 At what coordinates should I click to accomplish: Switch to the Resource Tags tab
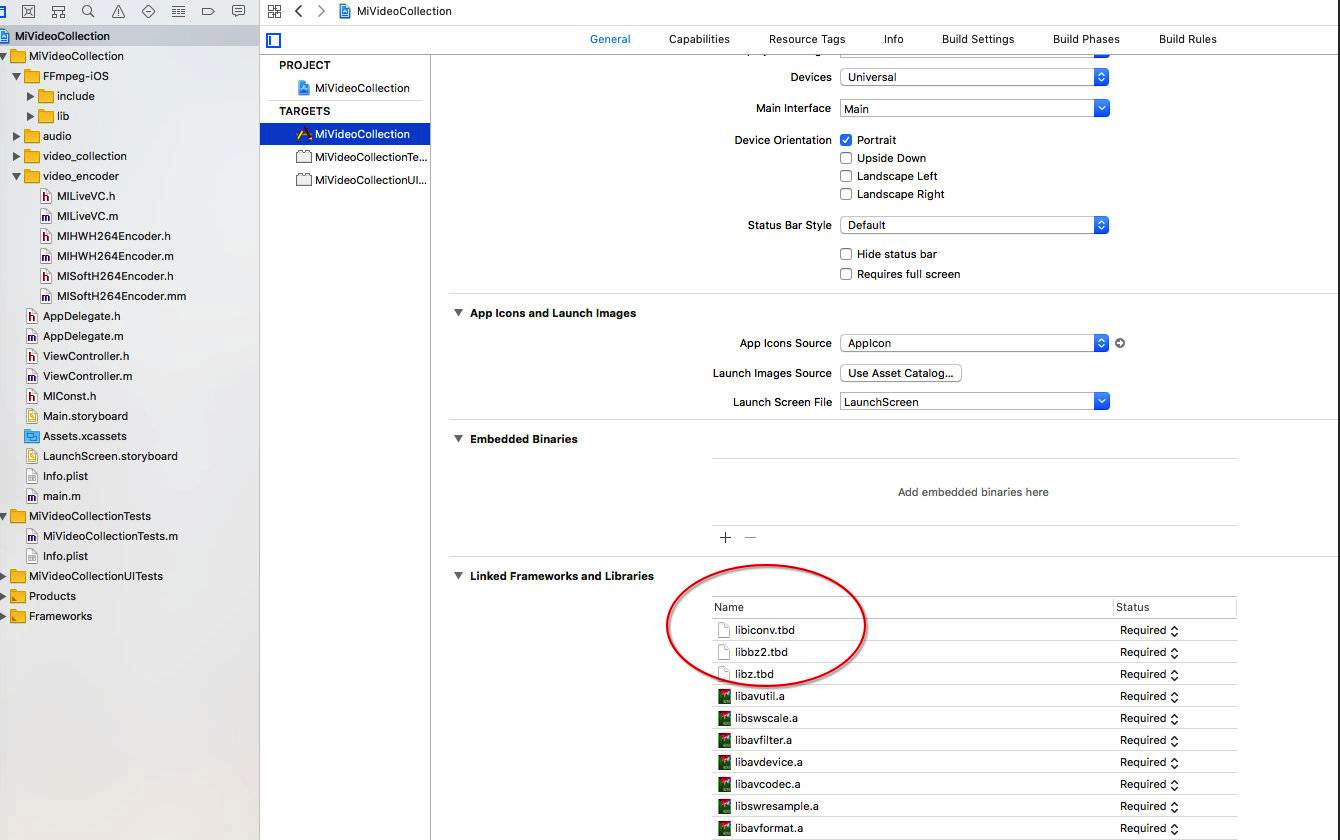pos(807,39)
